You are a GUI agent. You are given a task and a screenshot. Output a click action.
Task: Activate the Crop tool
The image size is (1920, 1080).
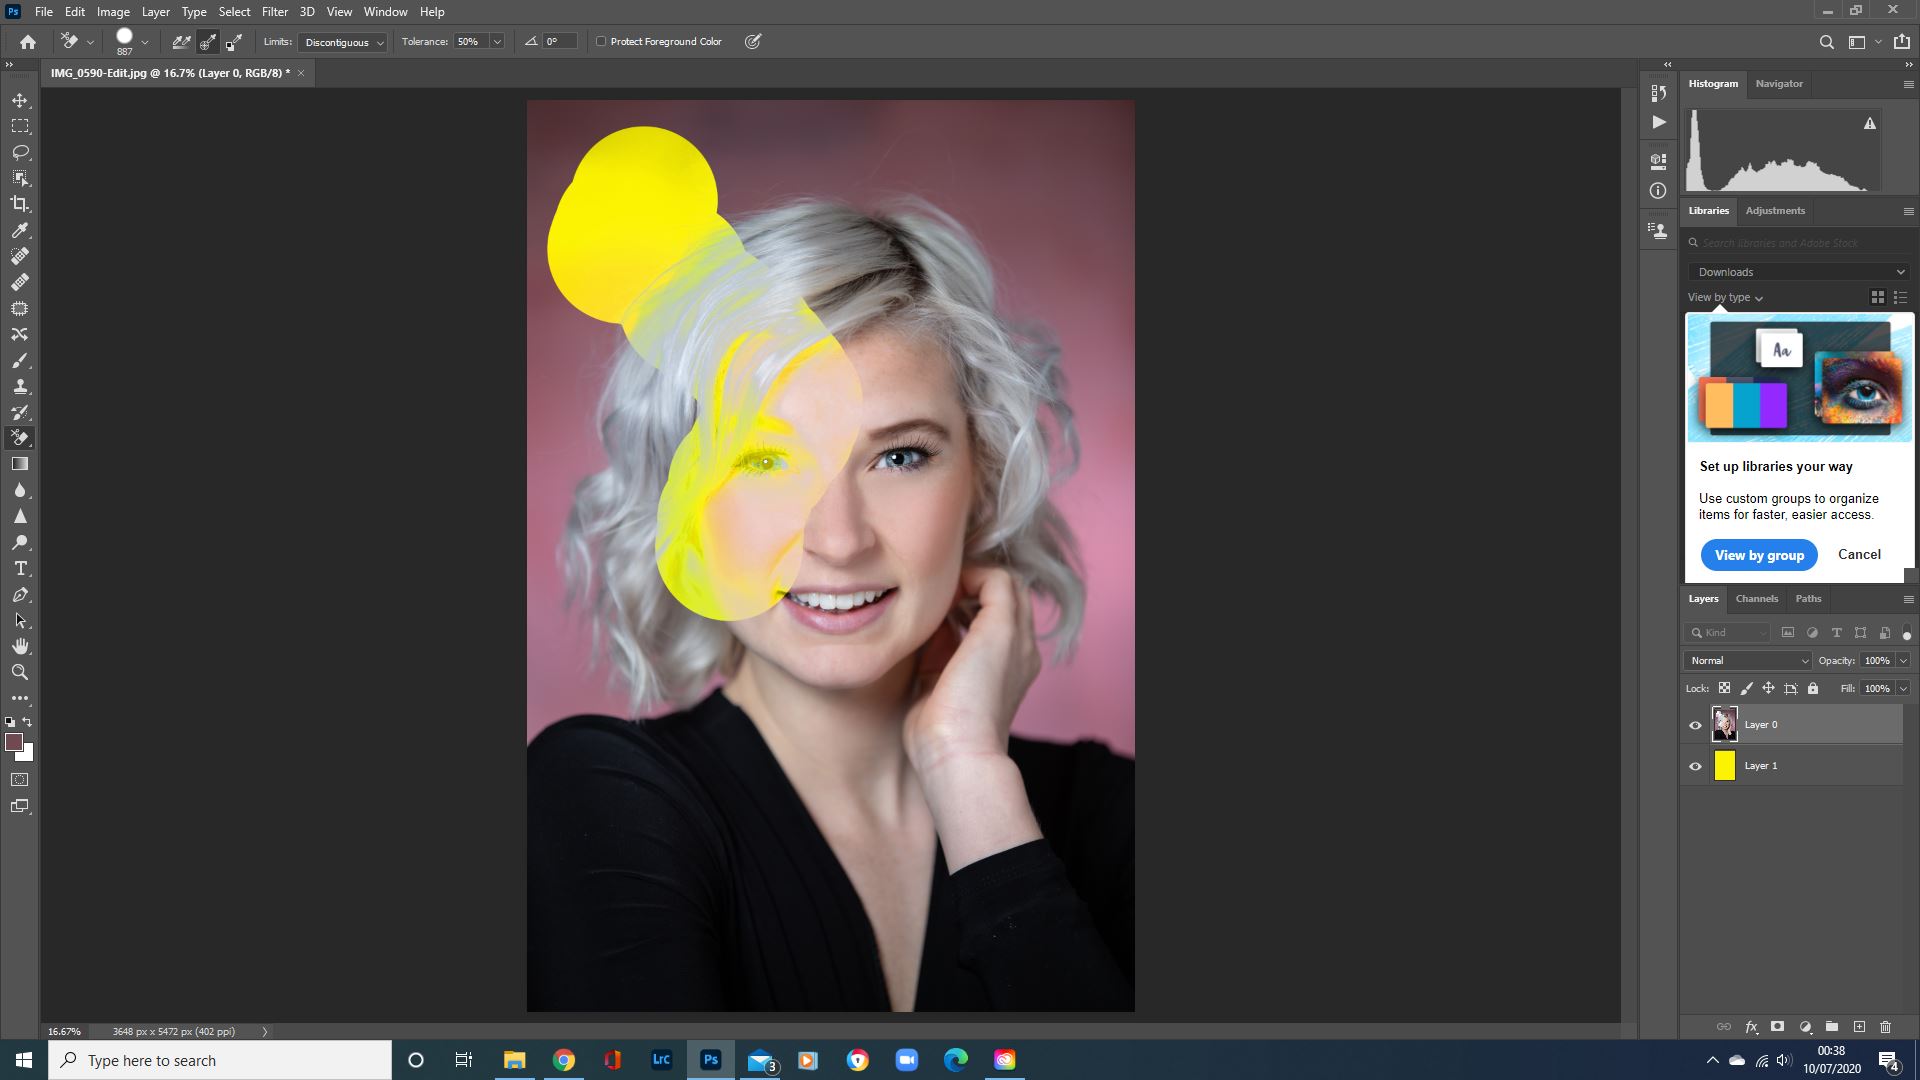point(20,204)
